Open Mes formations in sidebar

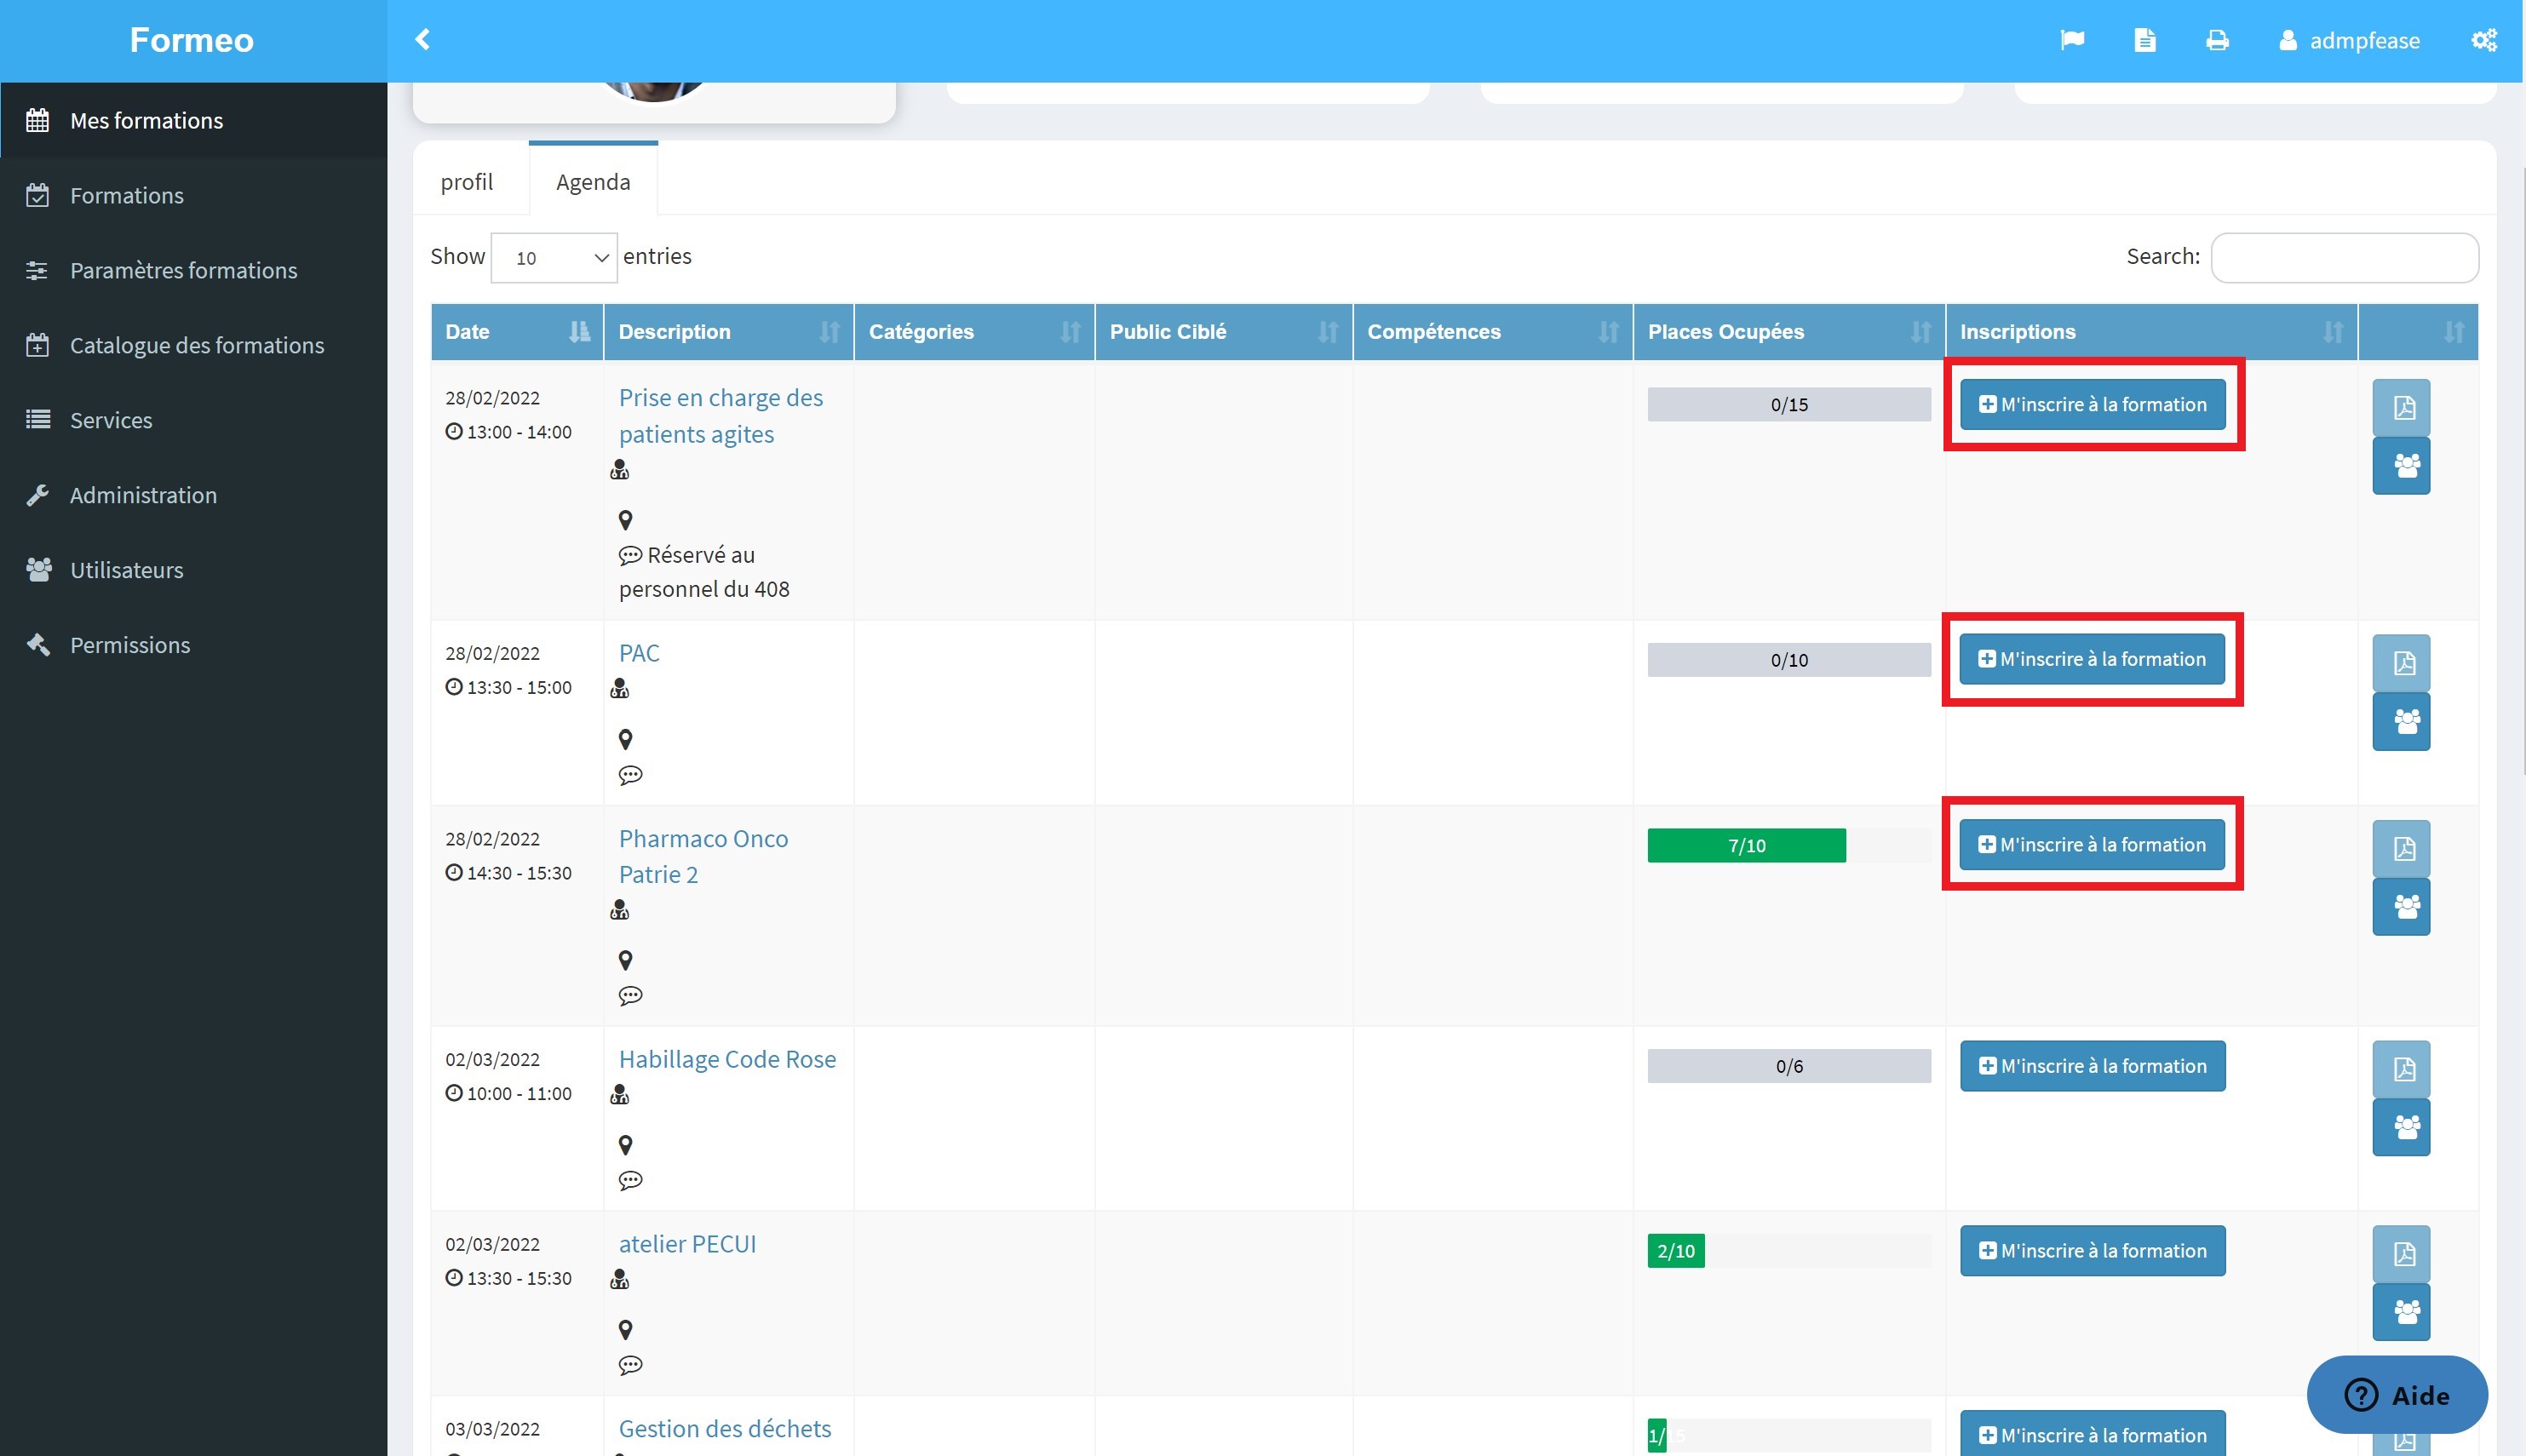tap(193, 120)
